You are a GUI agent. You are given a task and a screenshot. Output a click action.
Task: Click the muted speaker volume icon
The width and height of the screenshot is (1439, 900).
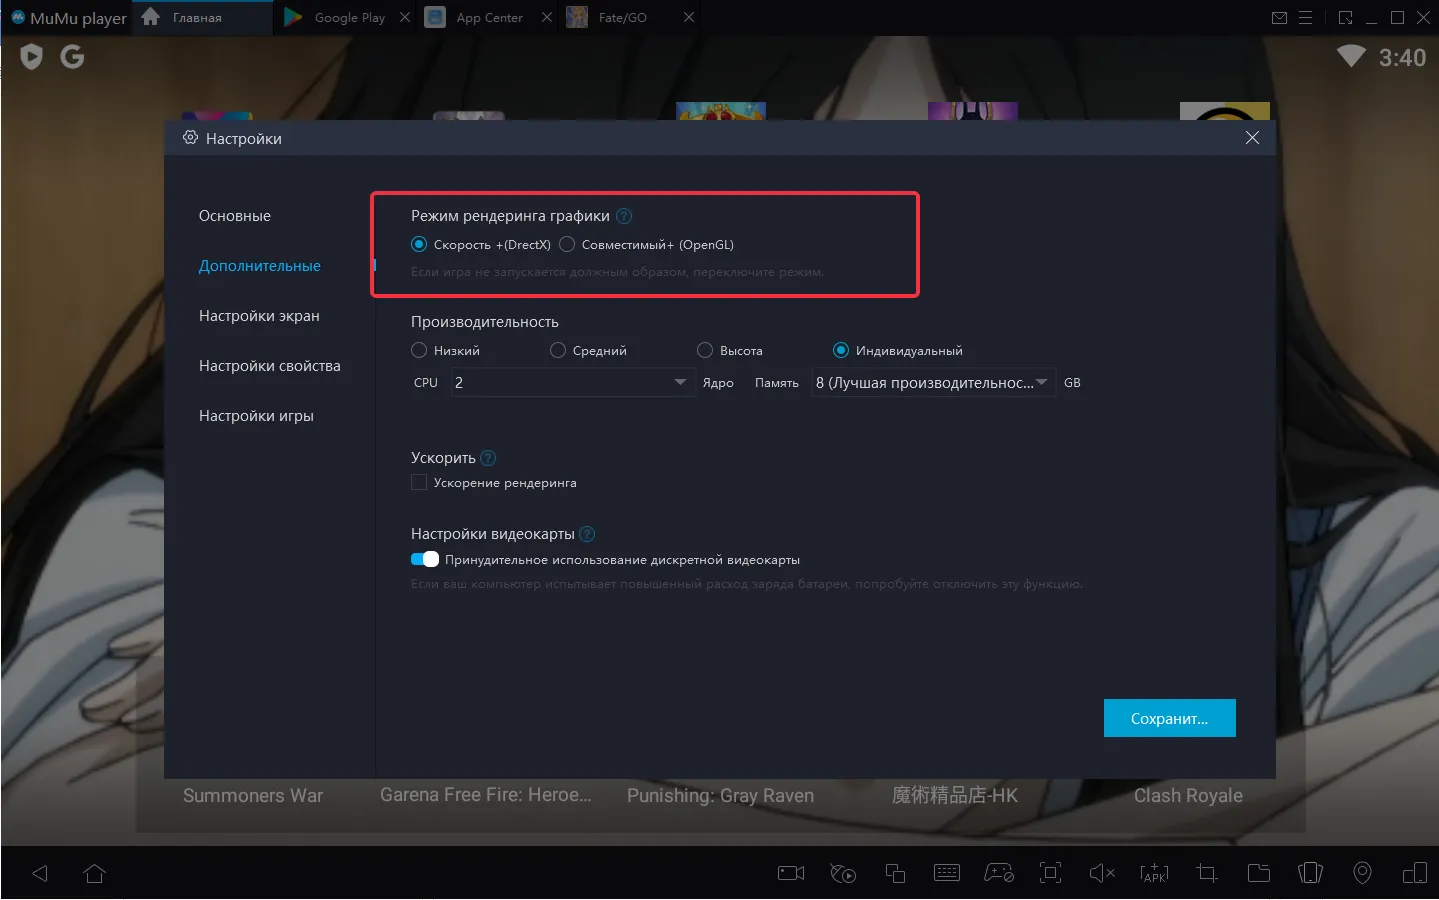point(1102,873)
